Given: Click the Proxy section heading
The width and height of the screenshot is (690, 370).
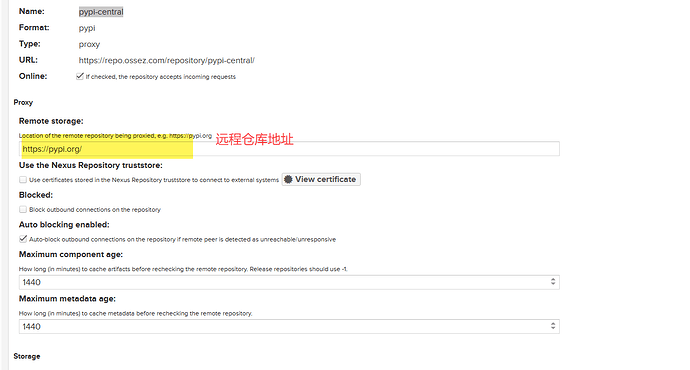Looking at the screenshot, I should [23, 102].
